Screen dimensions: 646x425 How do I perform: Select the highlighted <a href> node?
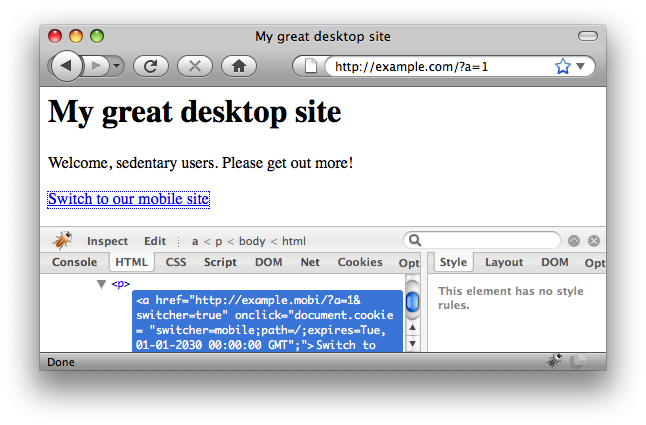tap(267, 321)
